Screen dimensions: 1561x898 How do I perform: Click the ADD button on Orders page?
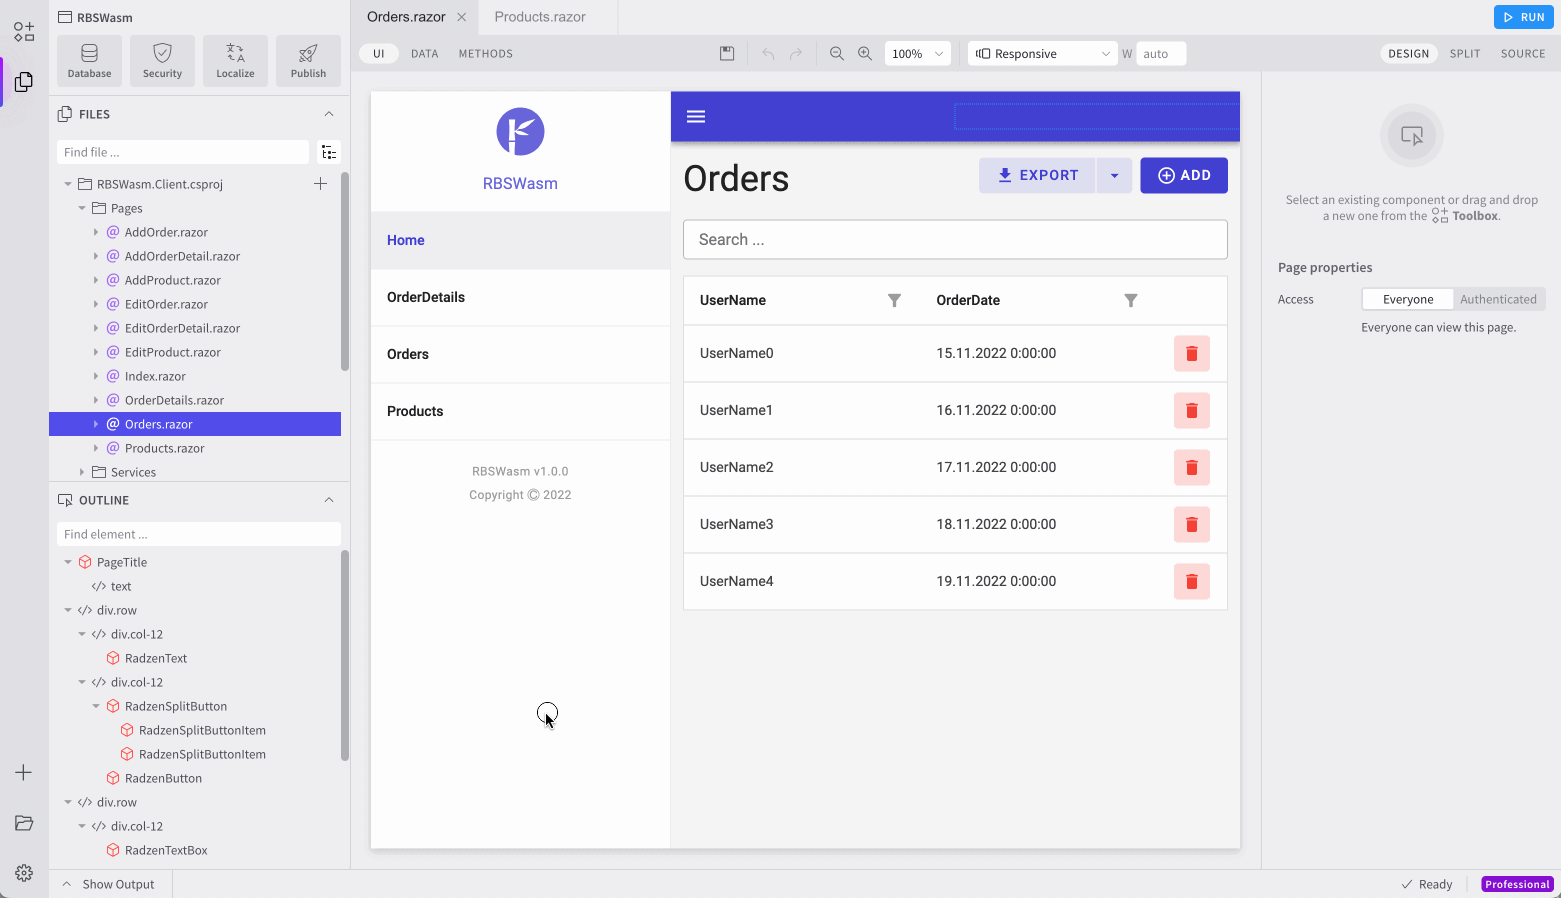pos(1183,176)
